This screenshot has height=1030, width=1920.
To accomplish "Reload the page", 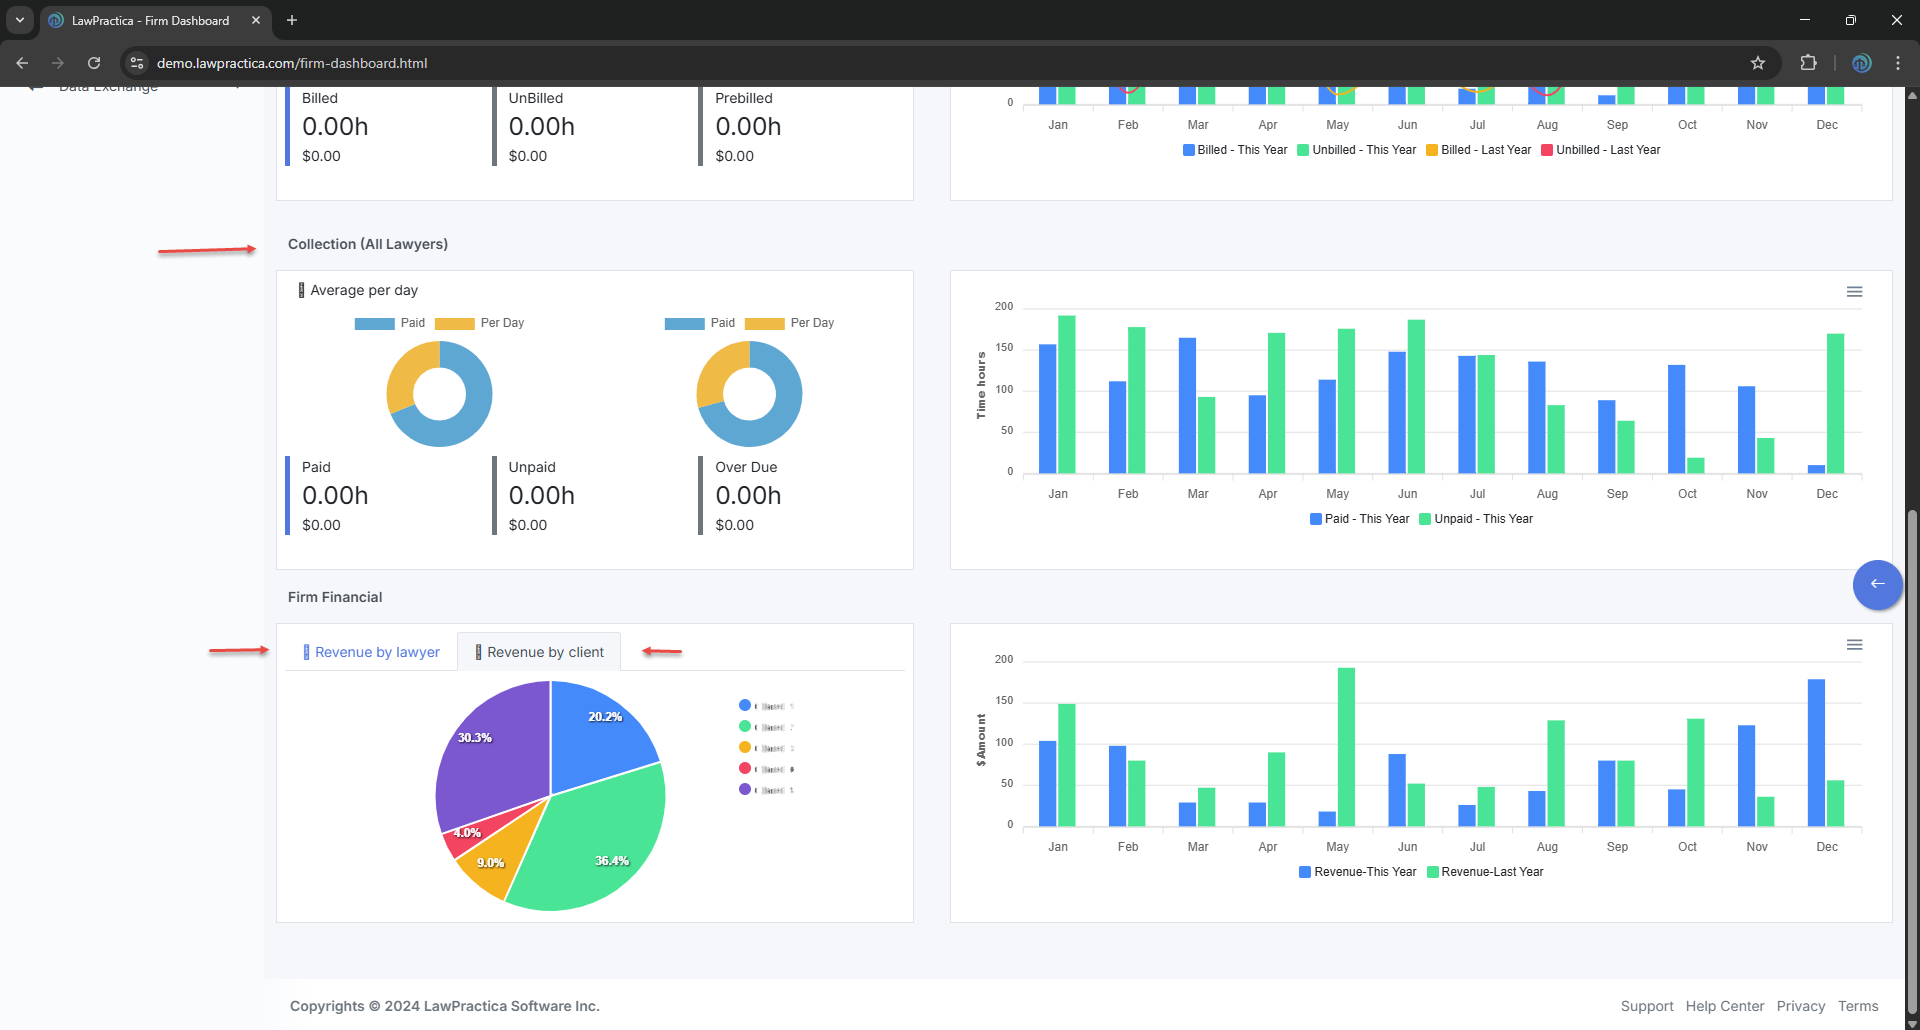I will [x=94, y=63].
